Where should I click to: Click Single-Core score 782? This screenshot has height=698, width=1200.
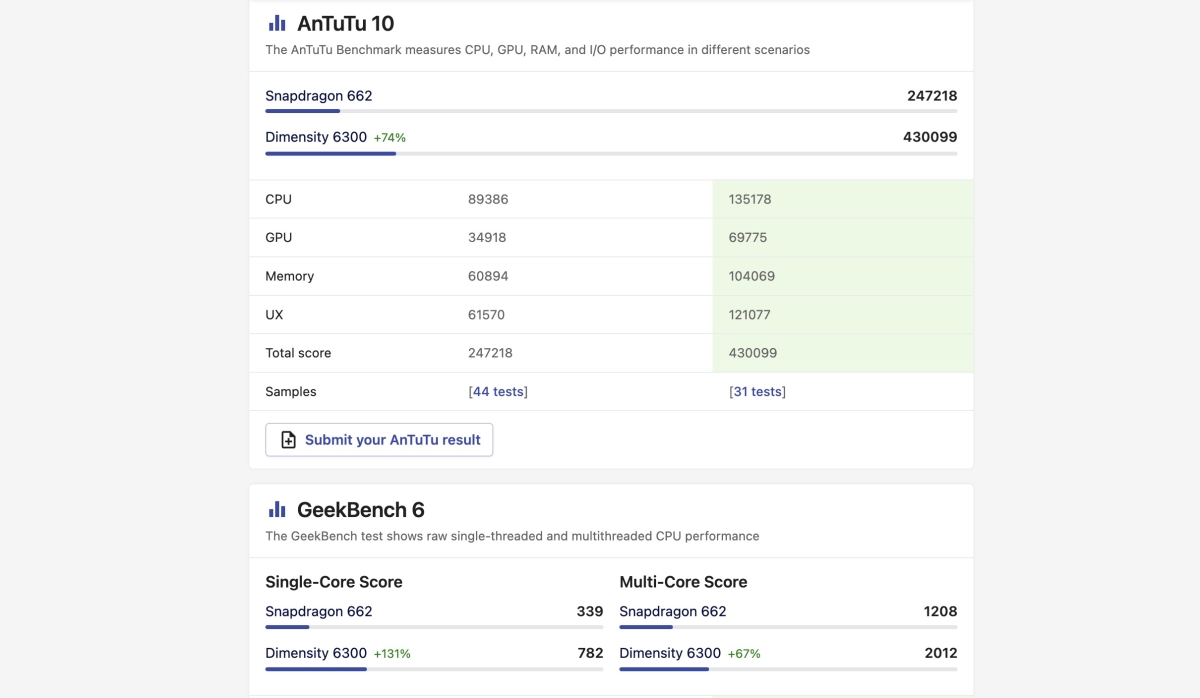590,653
